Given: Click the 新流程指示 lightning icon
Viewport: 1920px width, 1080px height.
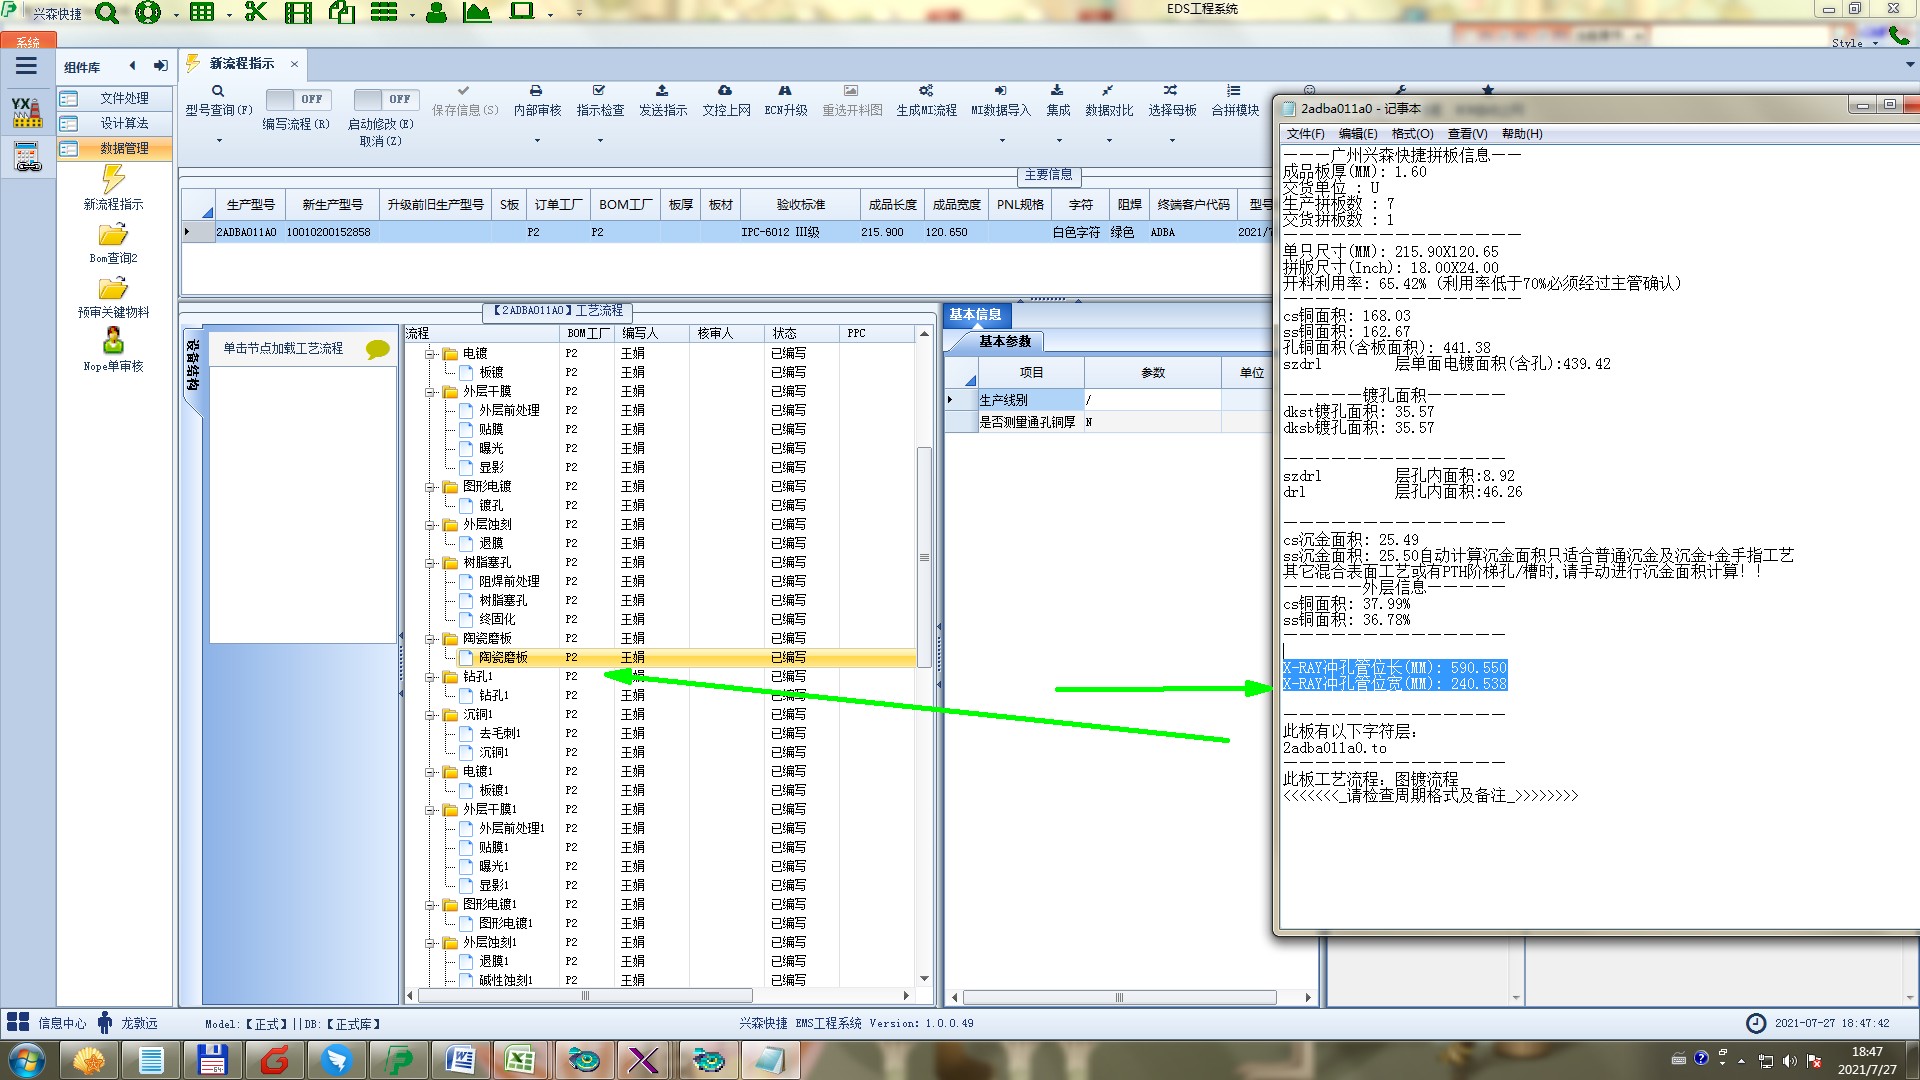Looking at the screenshot, I should [113, 179].
